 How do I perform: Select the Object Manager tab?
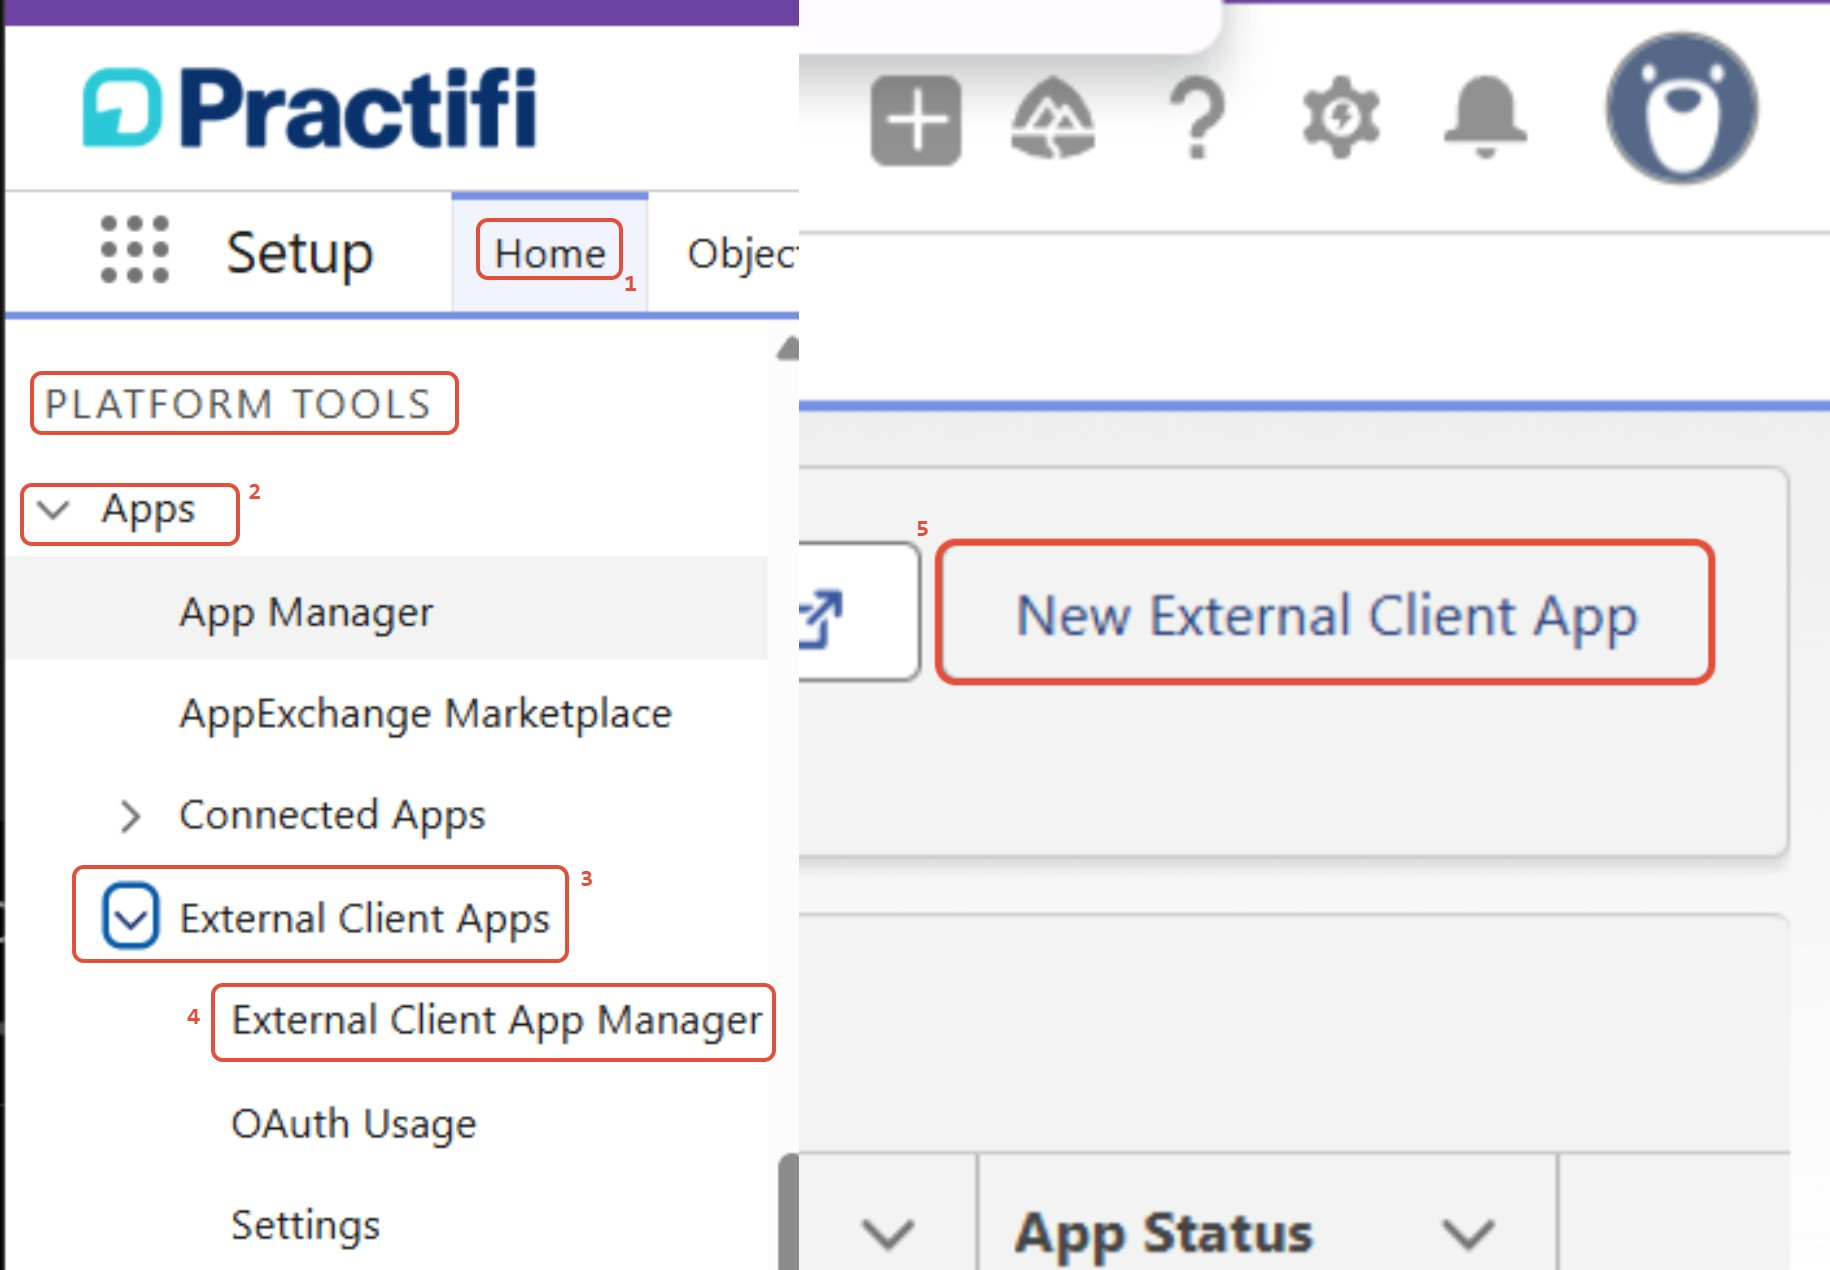(x=743, y=253)
